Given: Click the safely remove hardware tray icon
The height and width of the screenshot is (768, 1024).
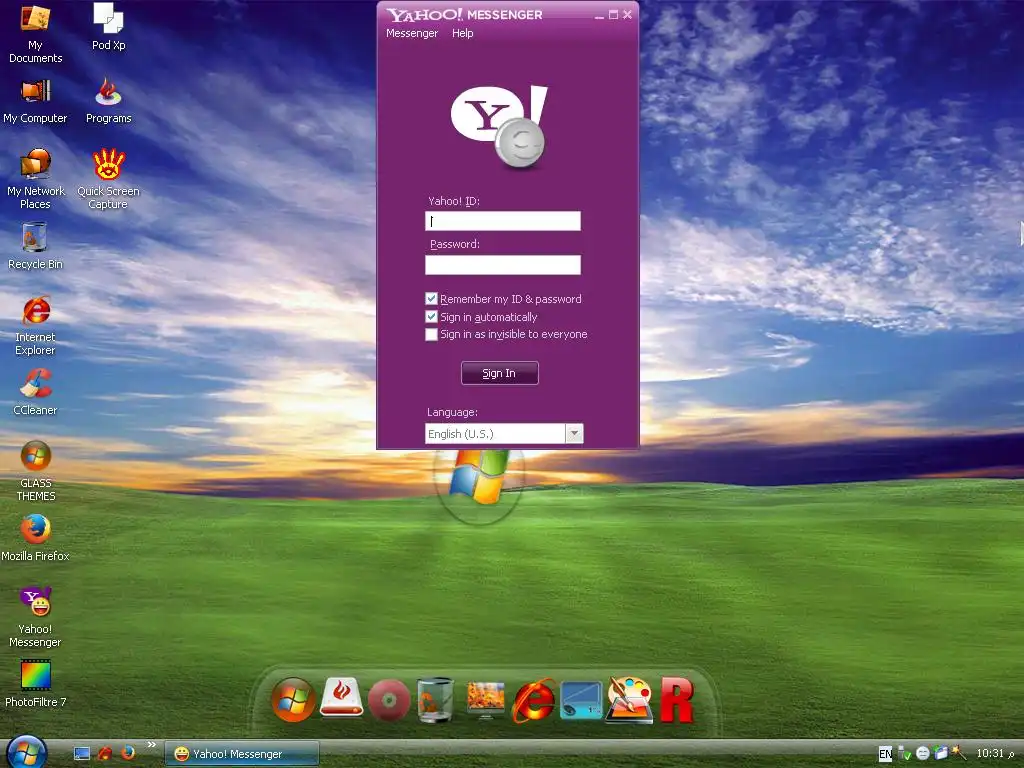Looking at the screenshot, I should [x=904, y=754].
